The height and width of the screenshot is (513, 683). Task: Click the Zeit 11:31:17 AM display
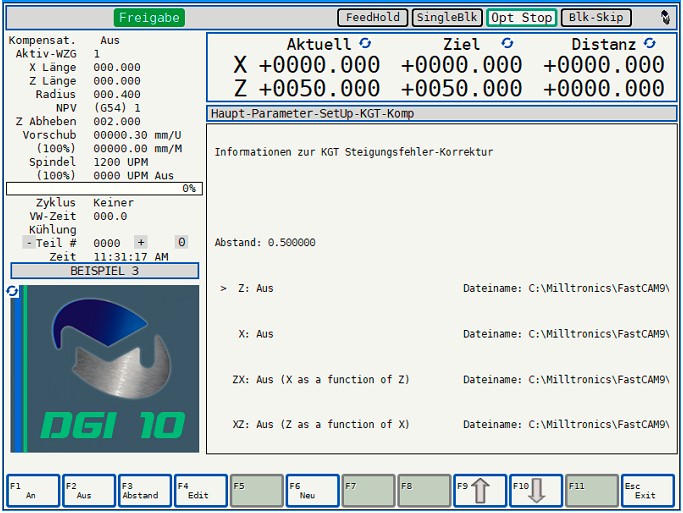tap(131, 256)
